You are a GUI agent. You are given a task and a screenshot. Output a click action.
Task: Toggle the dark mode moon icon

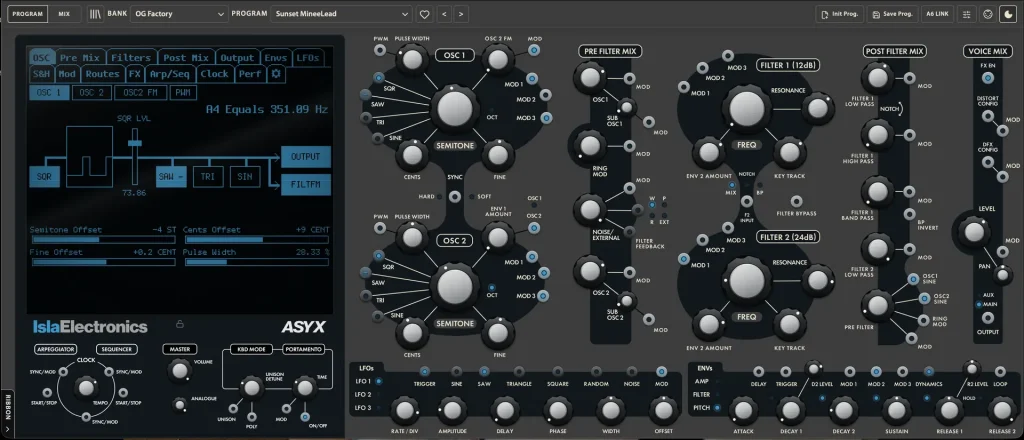click(x=1008, y=14)
